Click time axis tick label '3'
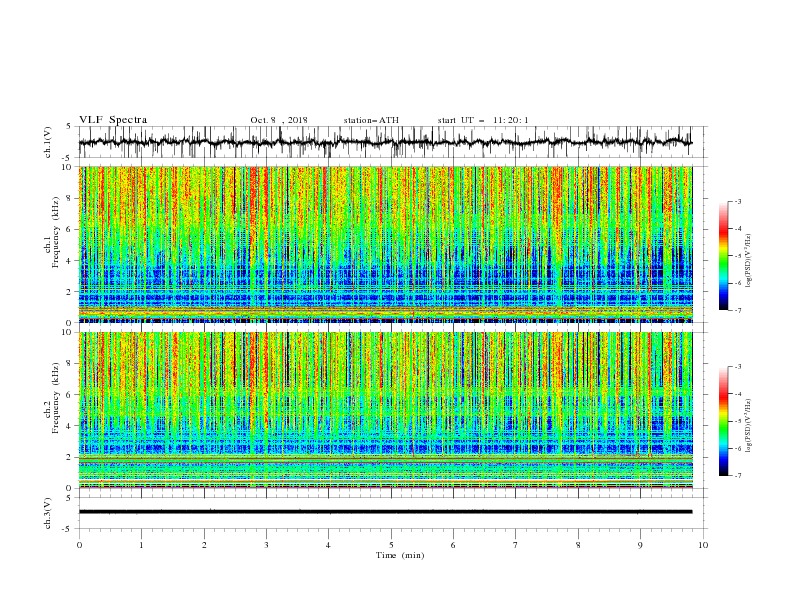Screen dimensions: 792x612 [266, 545]
